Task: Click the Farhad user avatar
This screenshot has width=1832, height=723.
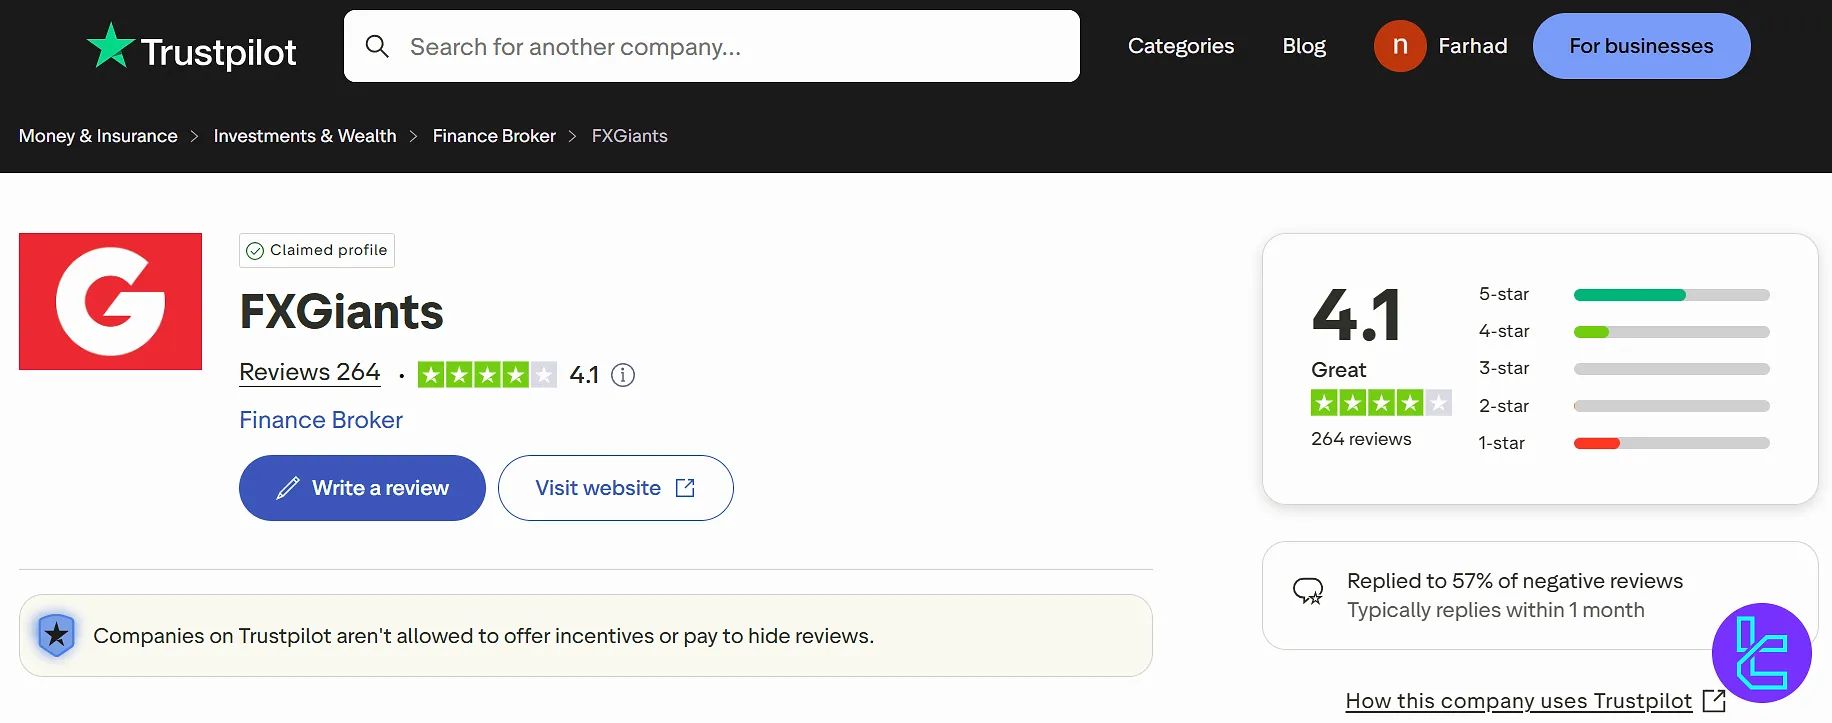Action: (x=1400, y=46)
